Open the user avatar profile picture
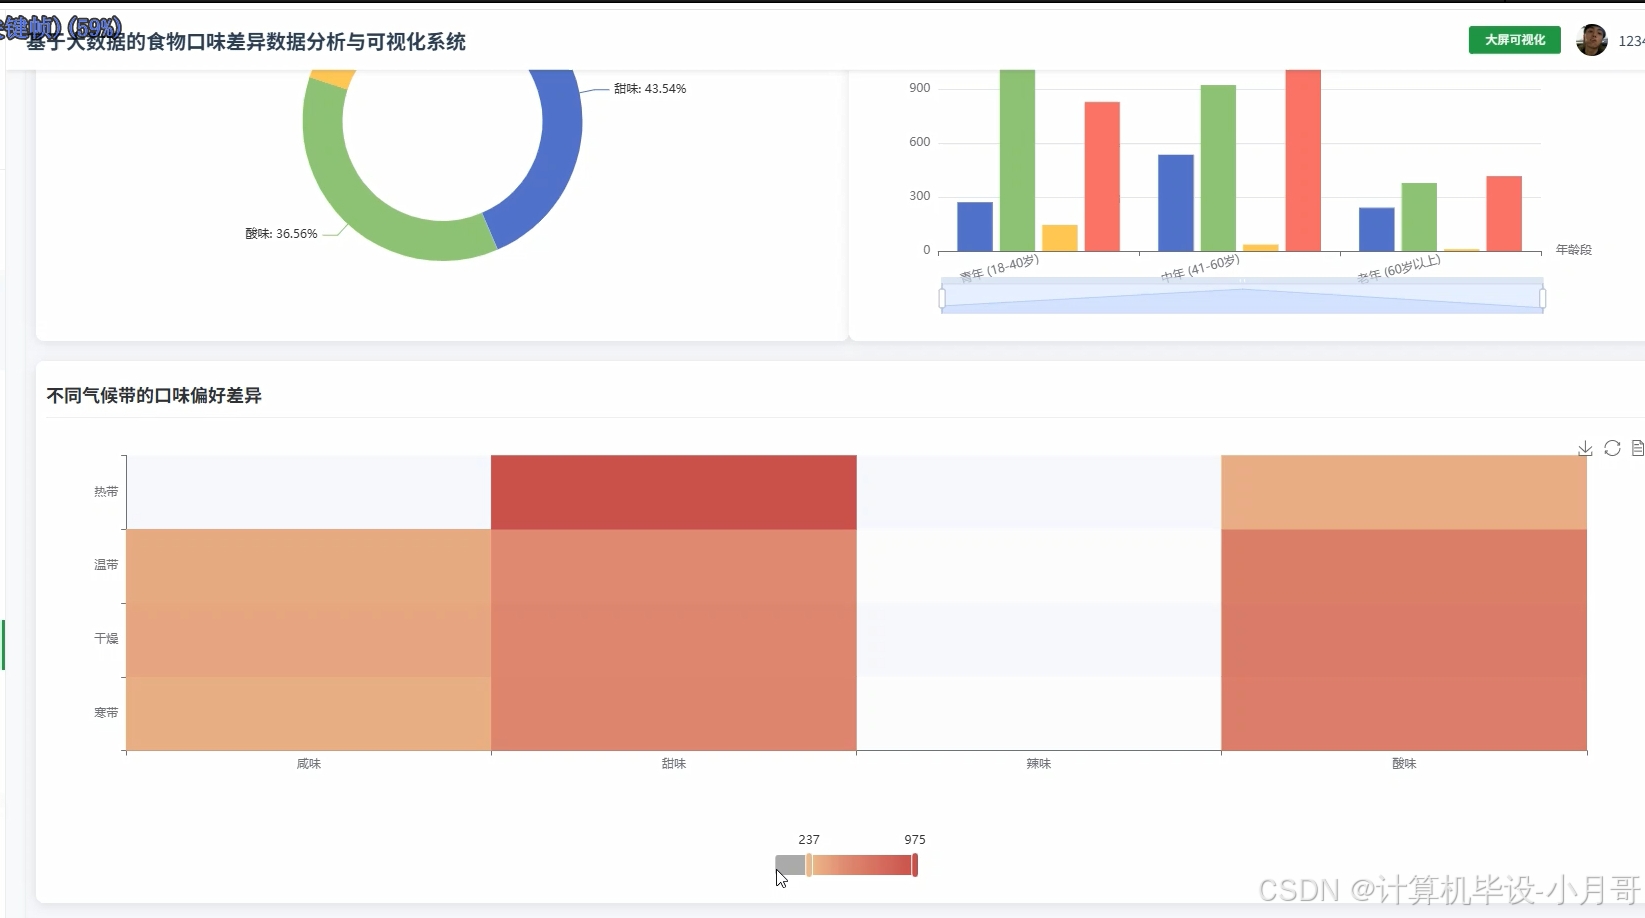This screenshot has height=918, width=1645. [x=1591, y=40]
